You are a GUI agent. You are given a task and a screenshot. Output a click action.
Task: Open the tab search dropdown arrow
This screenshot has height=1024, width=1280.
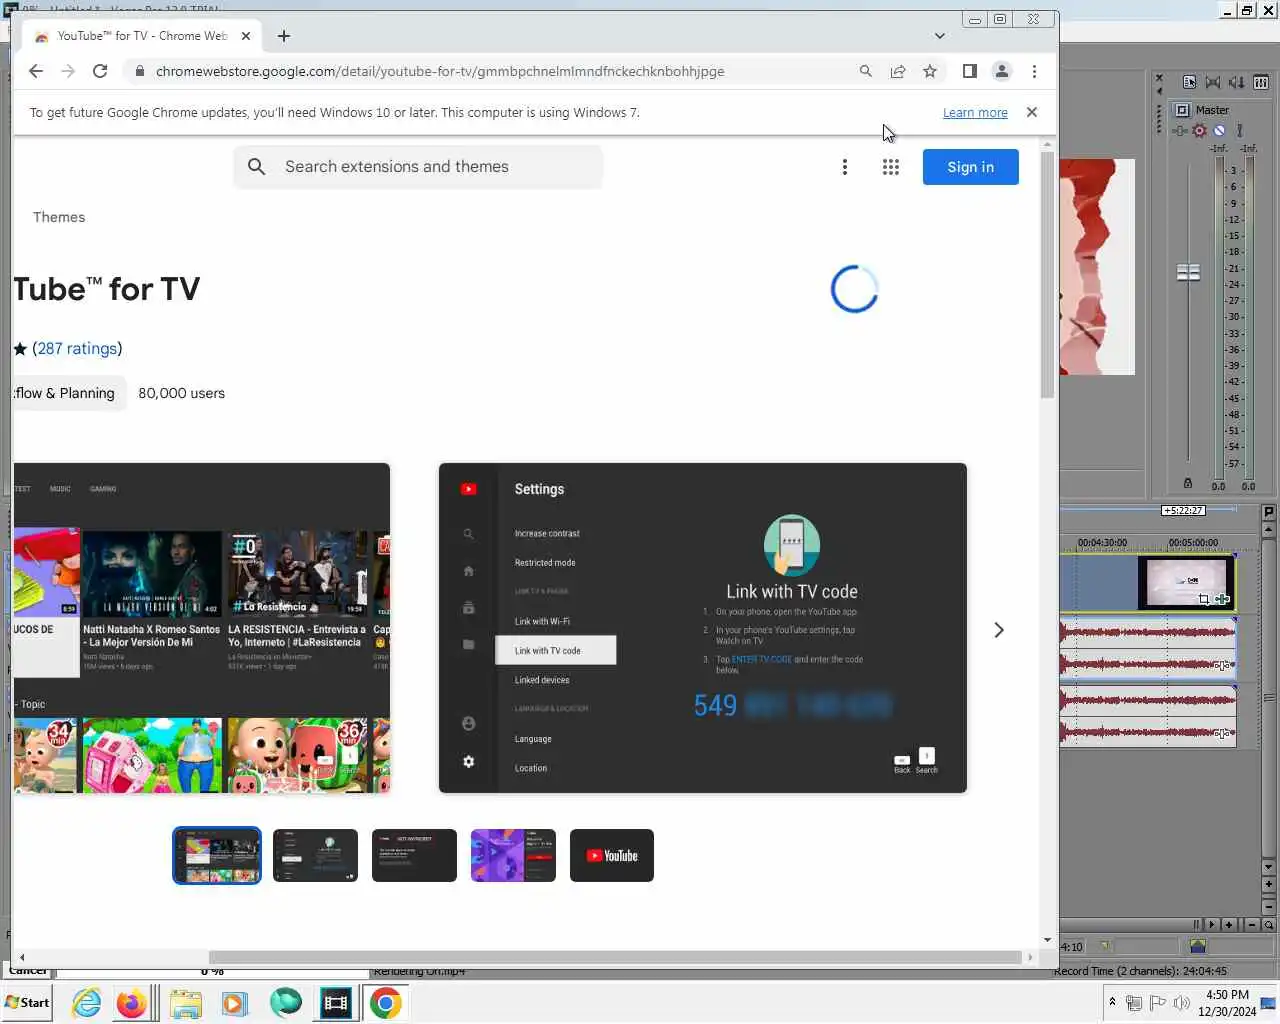pos(940,36)
